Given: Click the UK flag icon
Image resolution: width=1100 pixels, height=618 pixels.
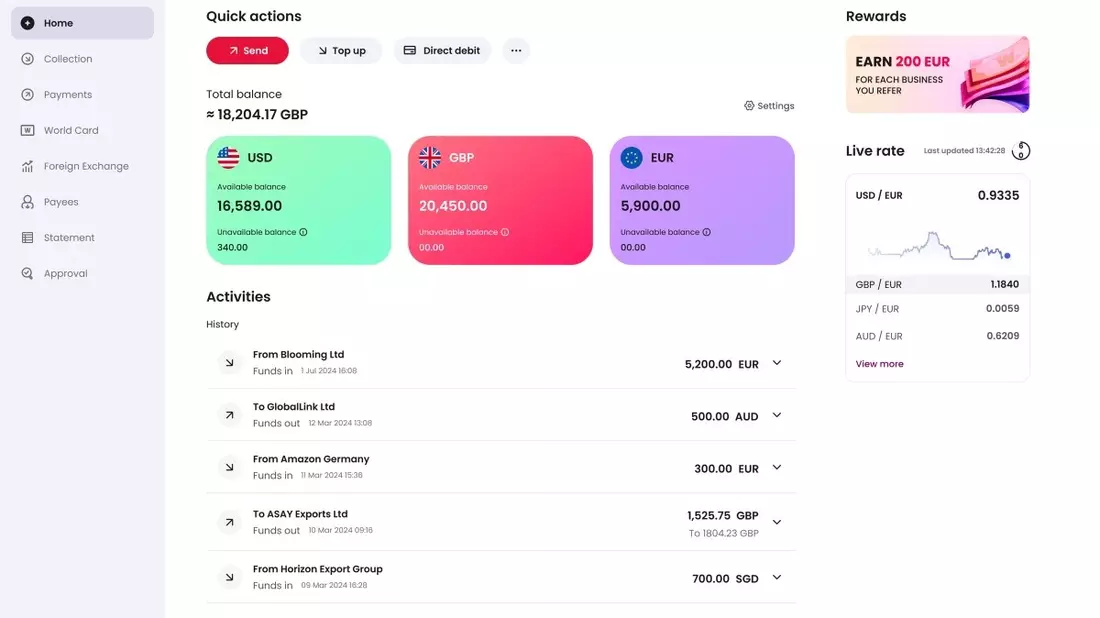Looking at the screenshot, I should [x=430, y=158].
